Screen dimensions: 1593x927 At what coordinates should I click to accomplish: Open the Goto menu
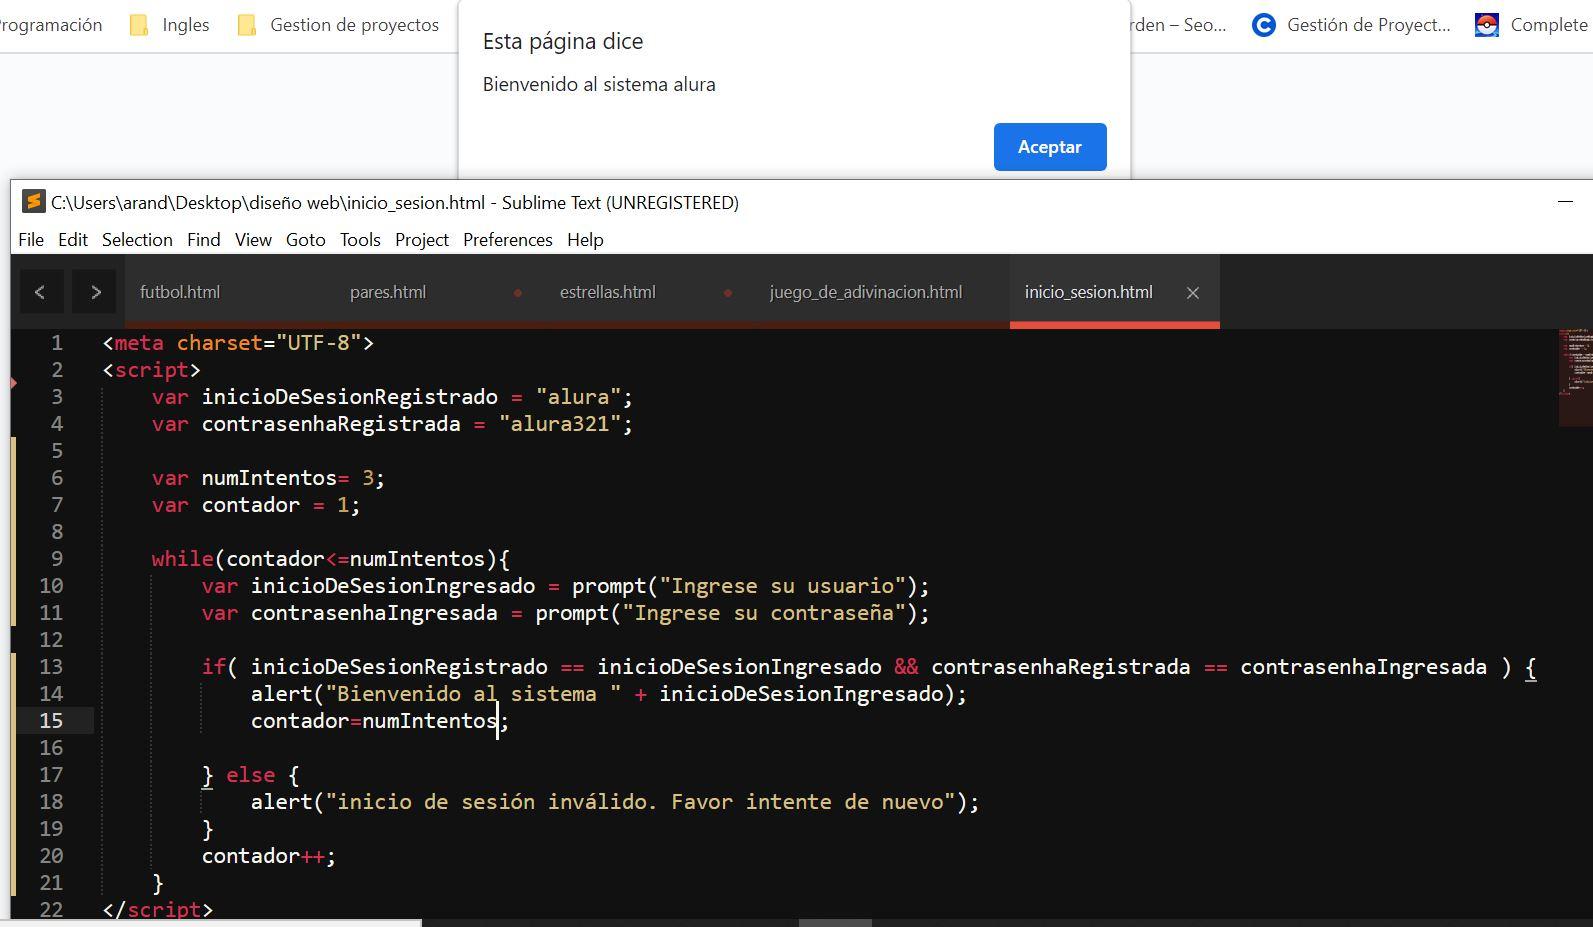pyautogui.click(x=305, y=240)
